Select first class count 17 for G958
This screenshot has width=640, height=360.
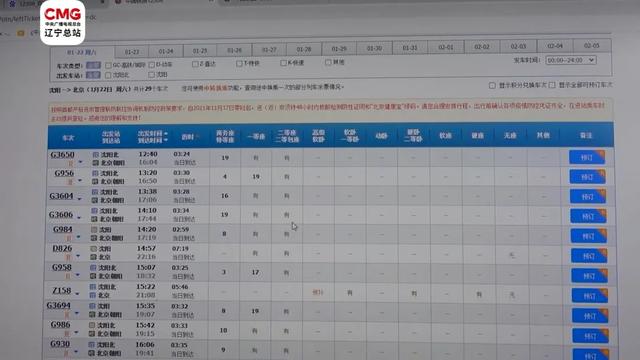click(x=255, y=272)
